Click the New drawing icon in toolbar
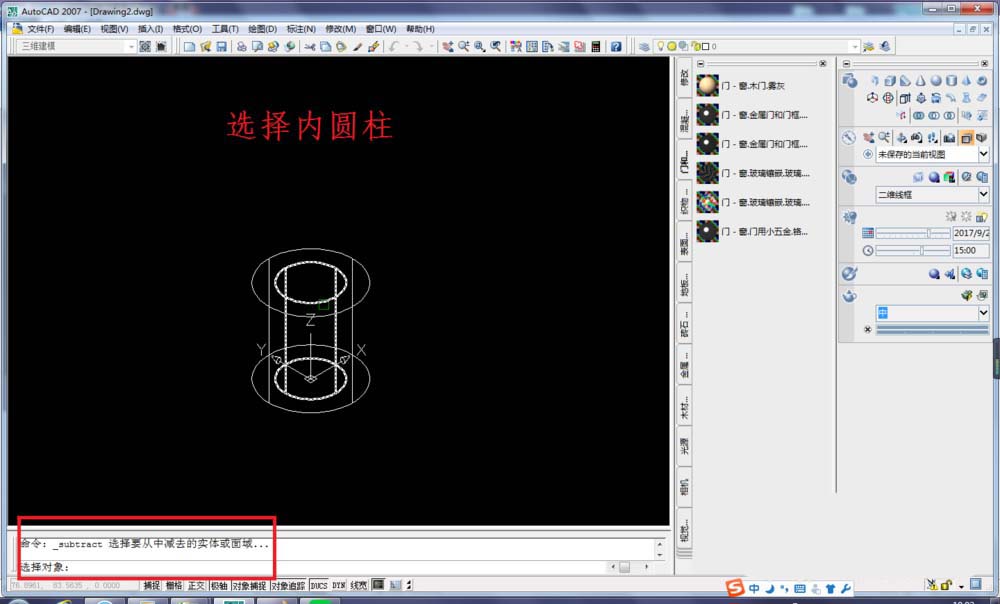 (x=189, y=47)
